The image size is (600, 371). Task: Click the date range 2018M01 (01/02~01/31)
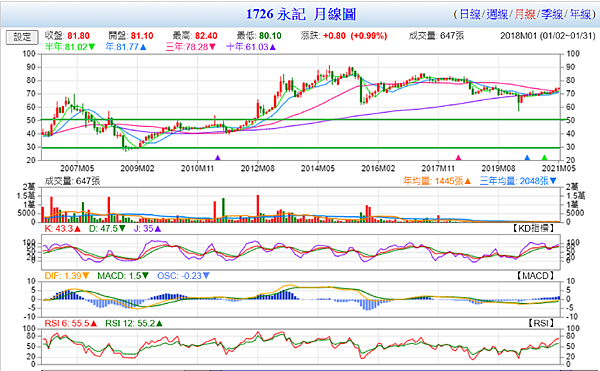[x=548, y=36]
